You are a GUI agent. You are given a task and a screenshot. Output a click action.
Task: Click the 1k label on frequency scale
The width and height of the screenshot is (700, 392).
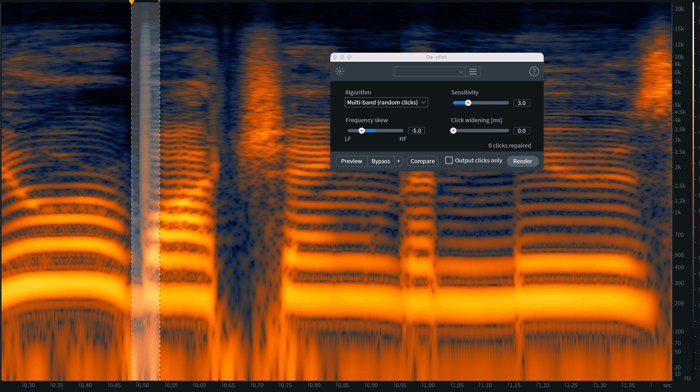pos(678,212)
